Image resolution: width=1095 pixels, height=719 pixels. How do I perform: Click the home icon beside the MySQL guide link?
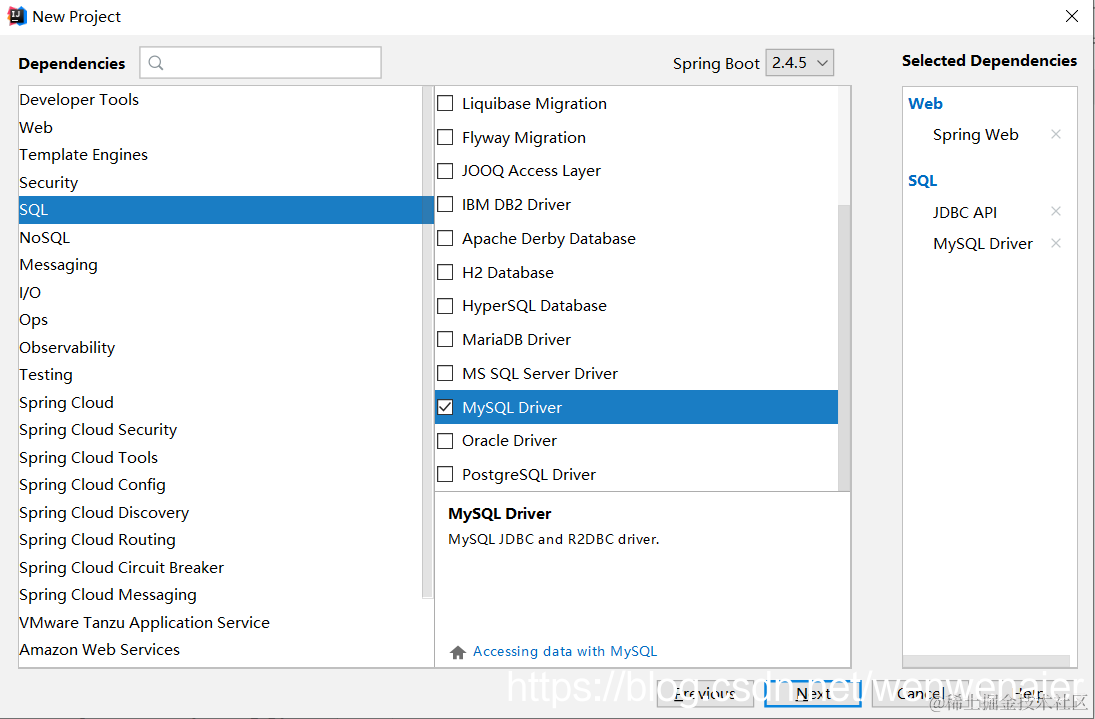(458, 652)
